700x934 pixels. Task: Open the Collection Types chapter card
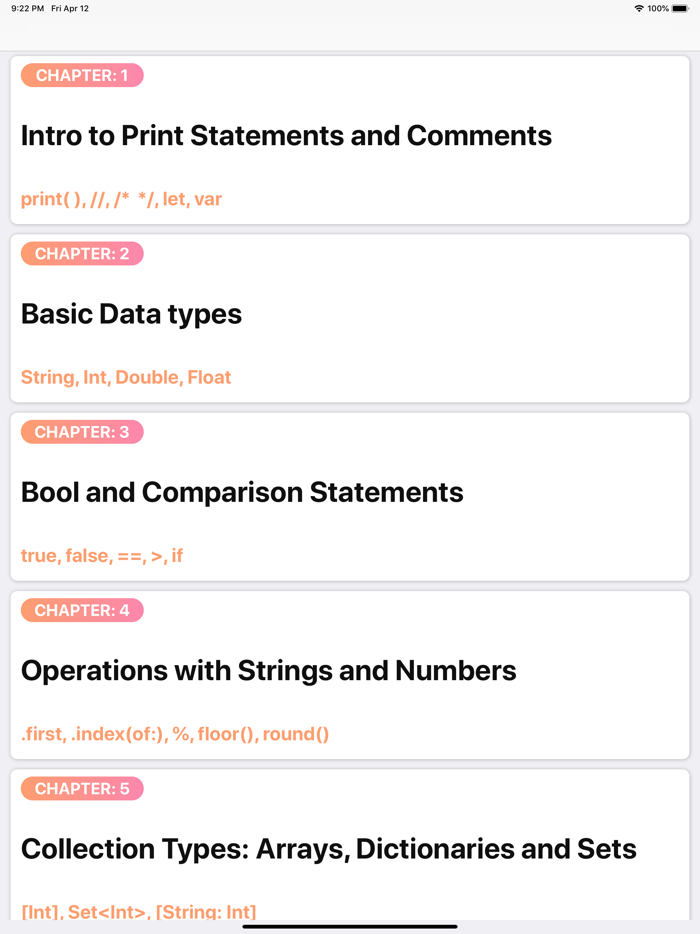coord(328,849)
